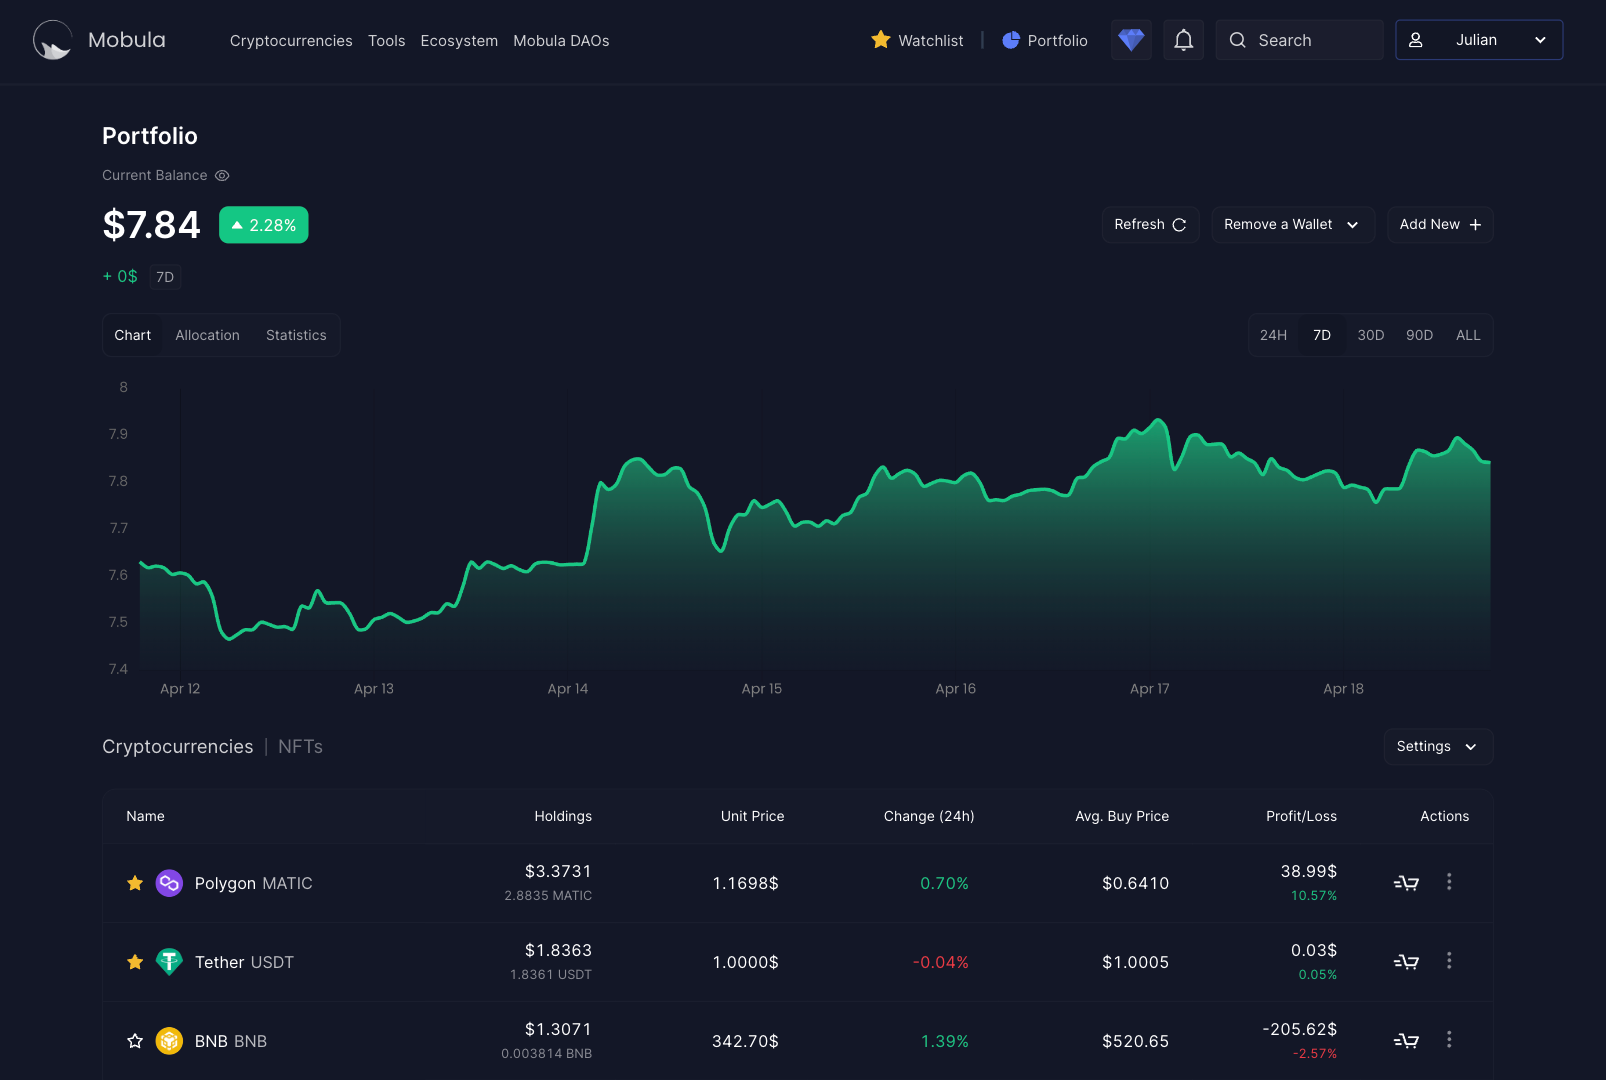Image resolution: width=1606 pixels, height=1080 pixels.
Task: Open the Settings dropdown
Action: [x=1438, y=747]
